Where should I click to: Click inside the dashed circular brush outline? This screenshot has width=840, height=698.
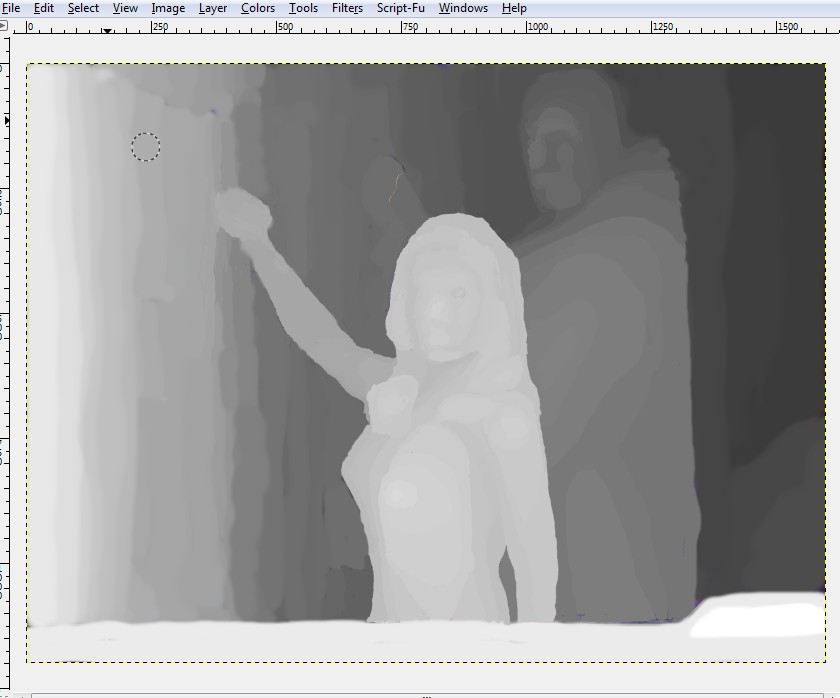pyautogui.click(x=145, y=147)
